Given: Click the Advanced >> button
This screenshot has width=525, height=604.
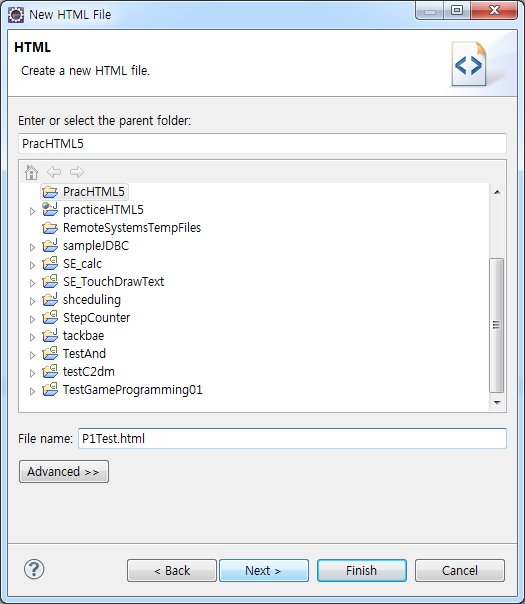Looking at the screenshot, I should (64, 471).
